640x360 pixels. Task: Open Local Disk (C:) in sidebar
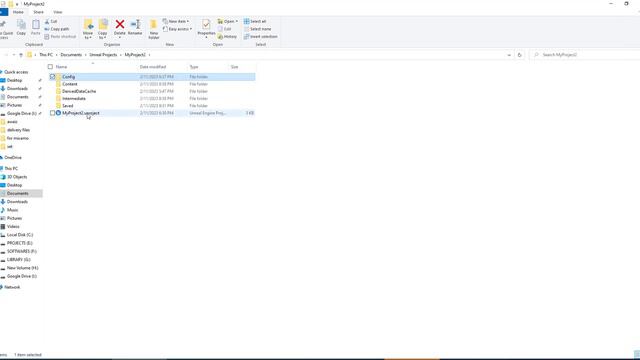pos(20,235)
